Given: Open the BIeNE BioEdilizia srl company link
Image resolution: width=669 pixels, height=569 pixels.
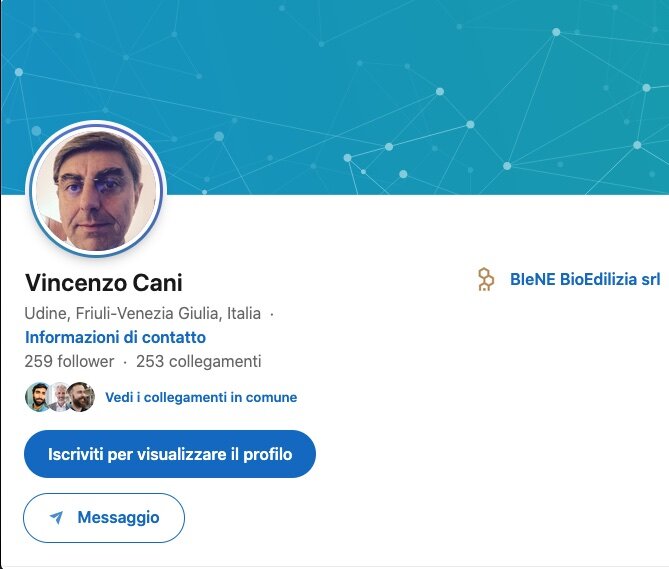Looking at the screenshot, I should pyautogui.click(x=585, y=280).
